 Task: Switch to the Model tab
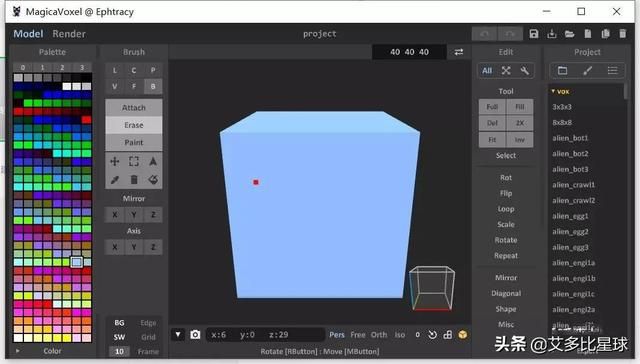[x=28, y=34]
